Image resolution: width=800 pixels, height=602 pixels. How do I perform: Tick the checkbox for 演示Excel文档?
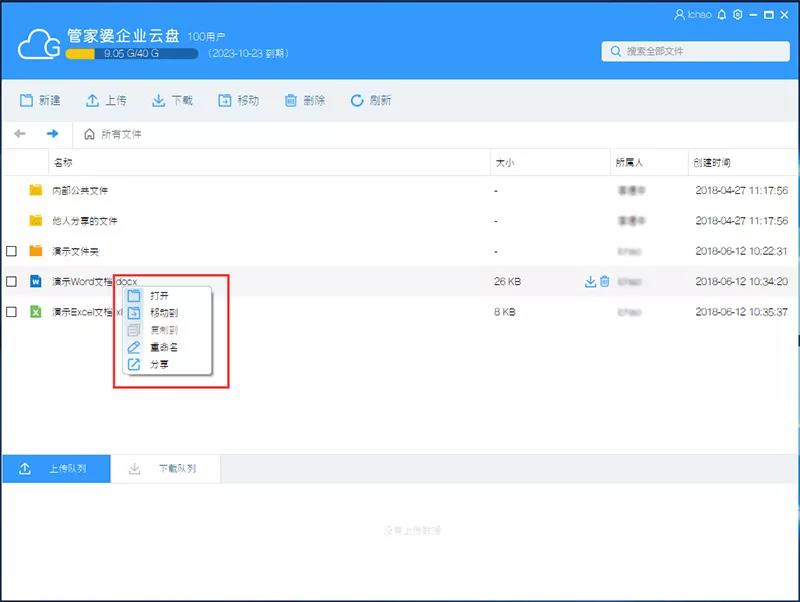tap(11, 312)
